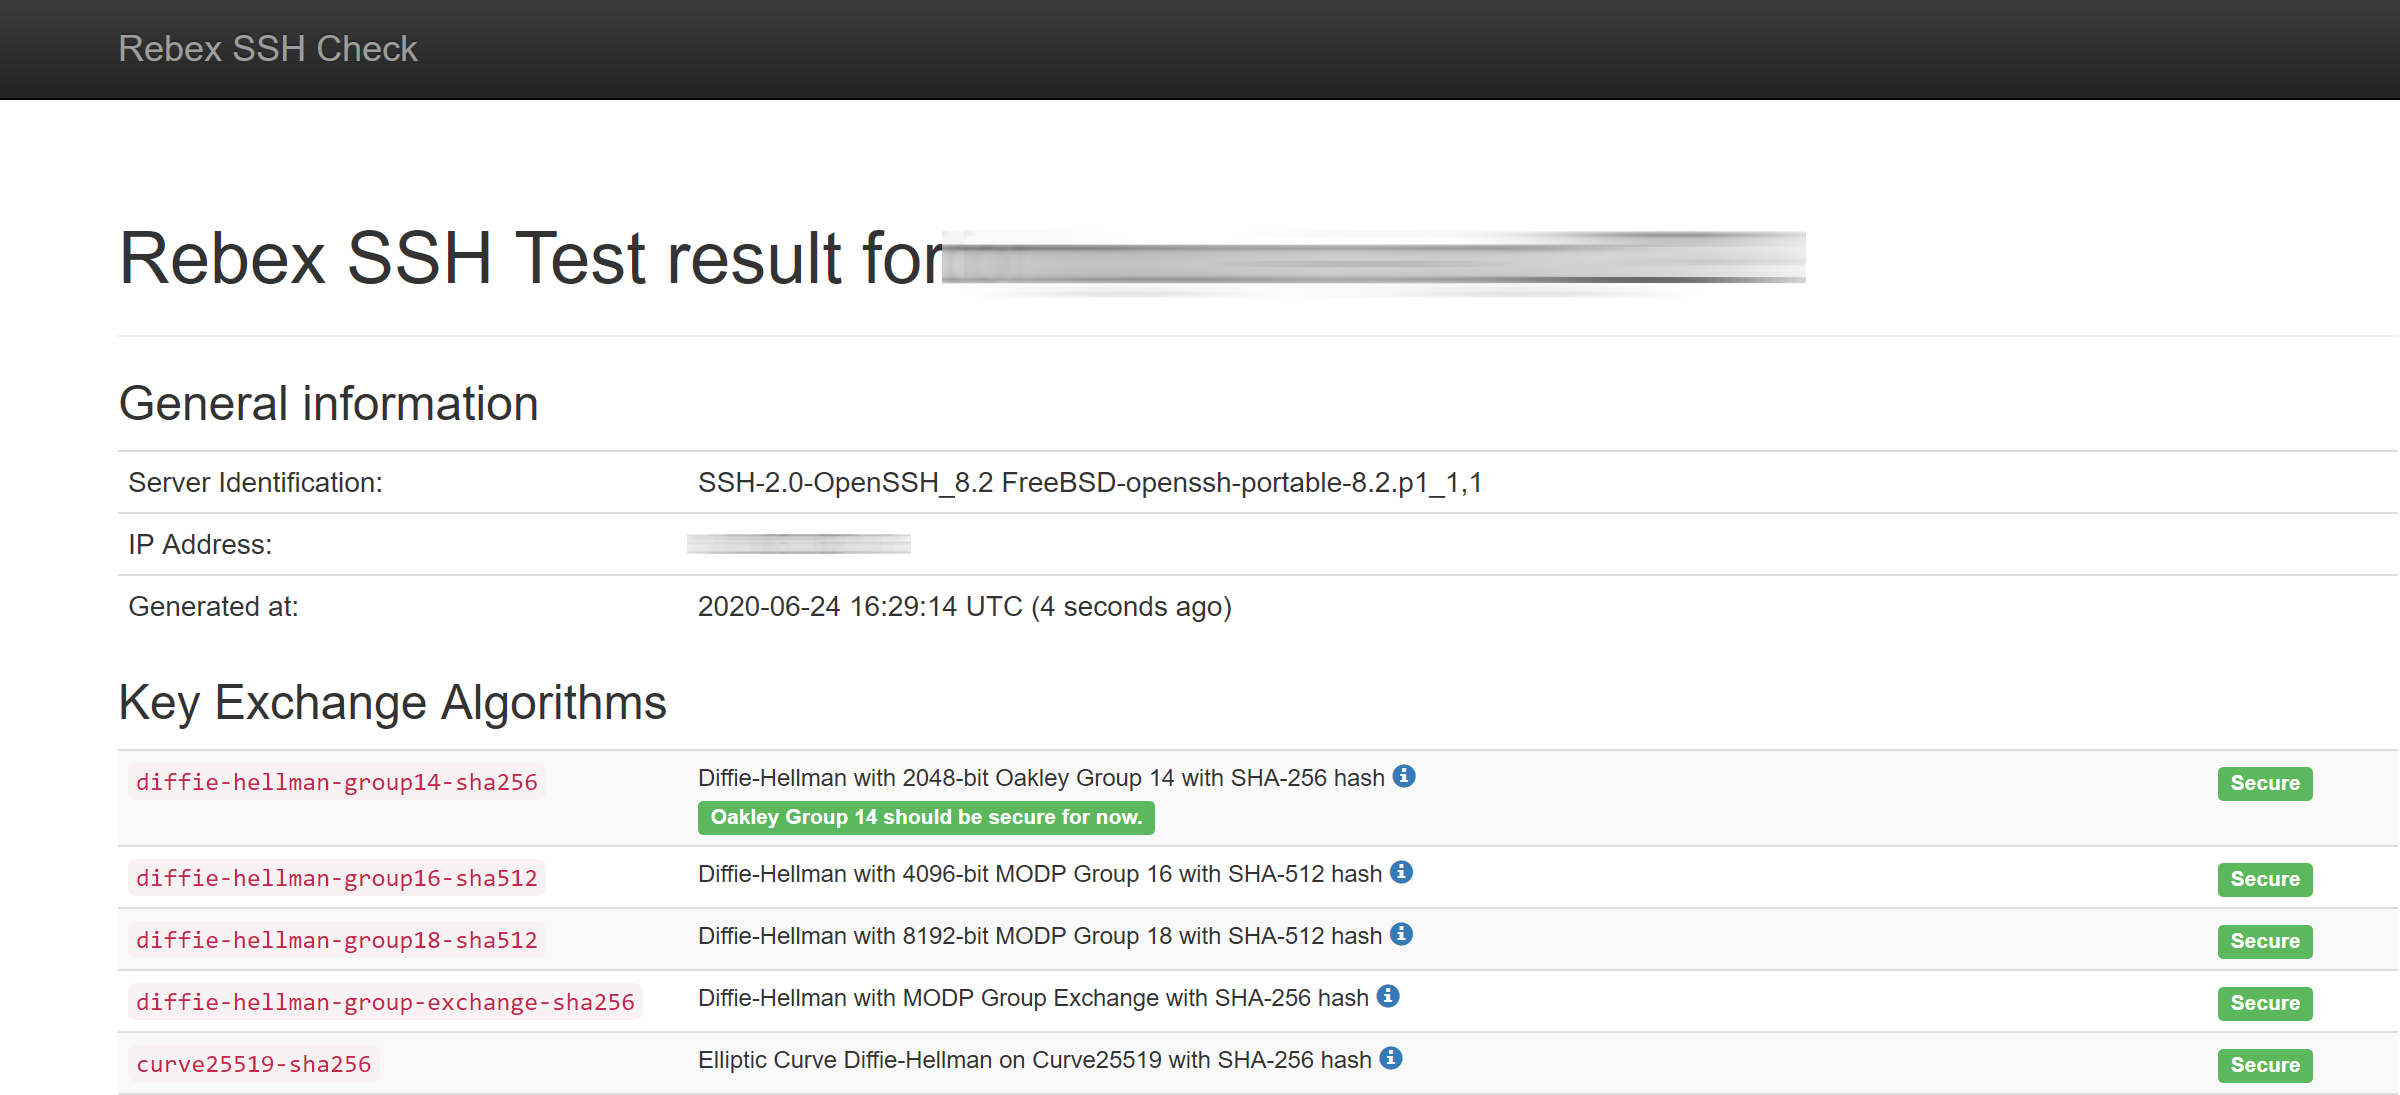2400x1095 pixels.
Task: Open the Rebex SSH Check home link
Action: coord(267,49)
